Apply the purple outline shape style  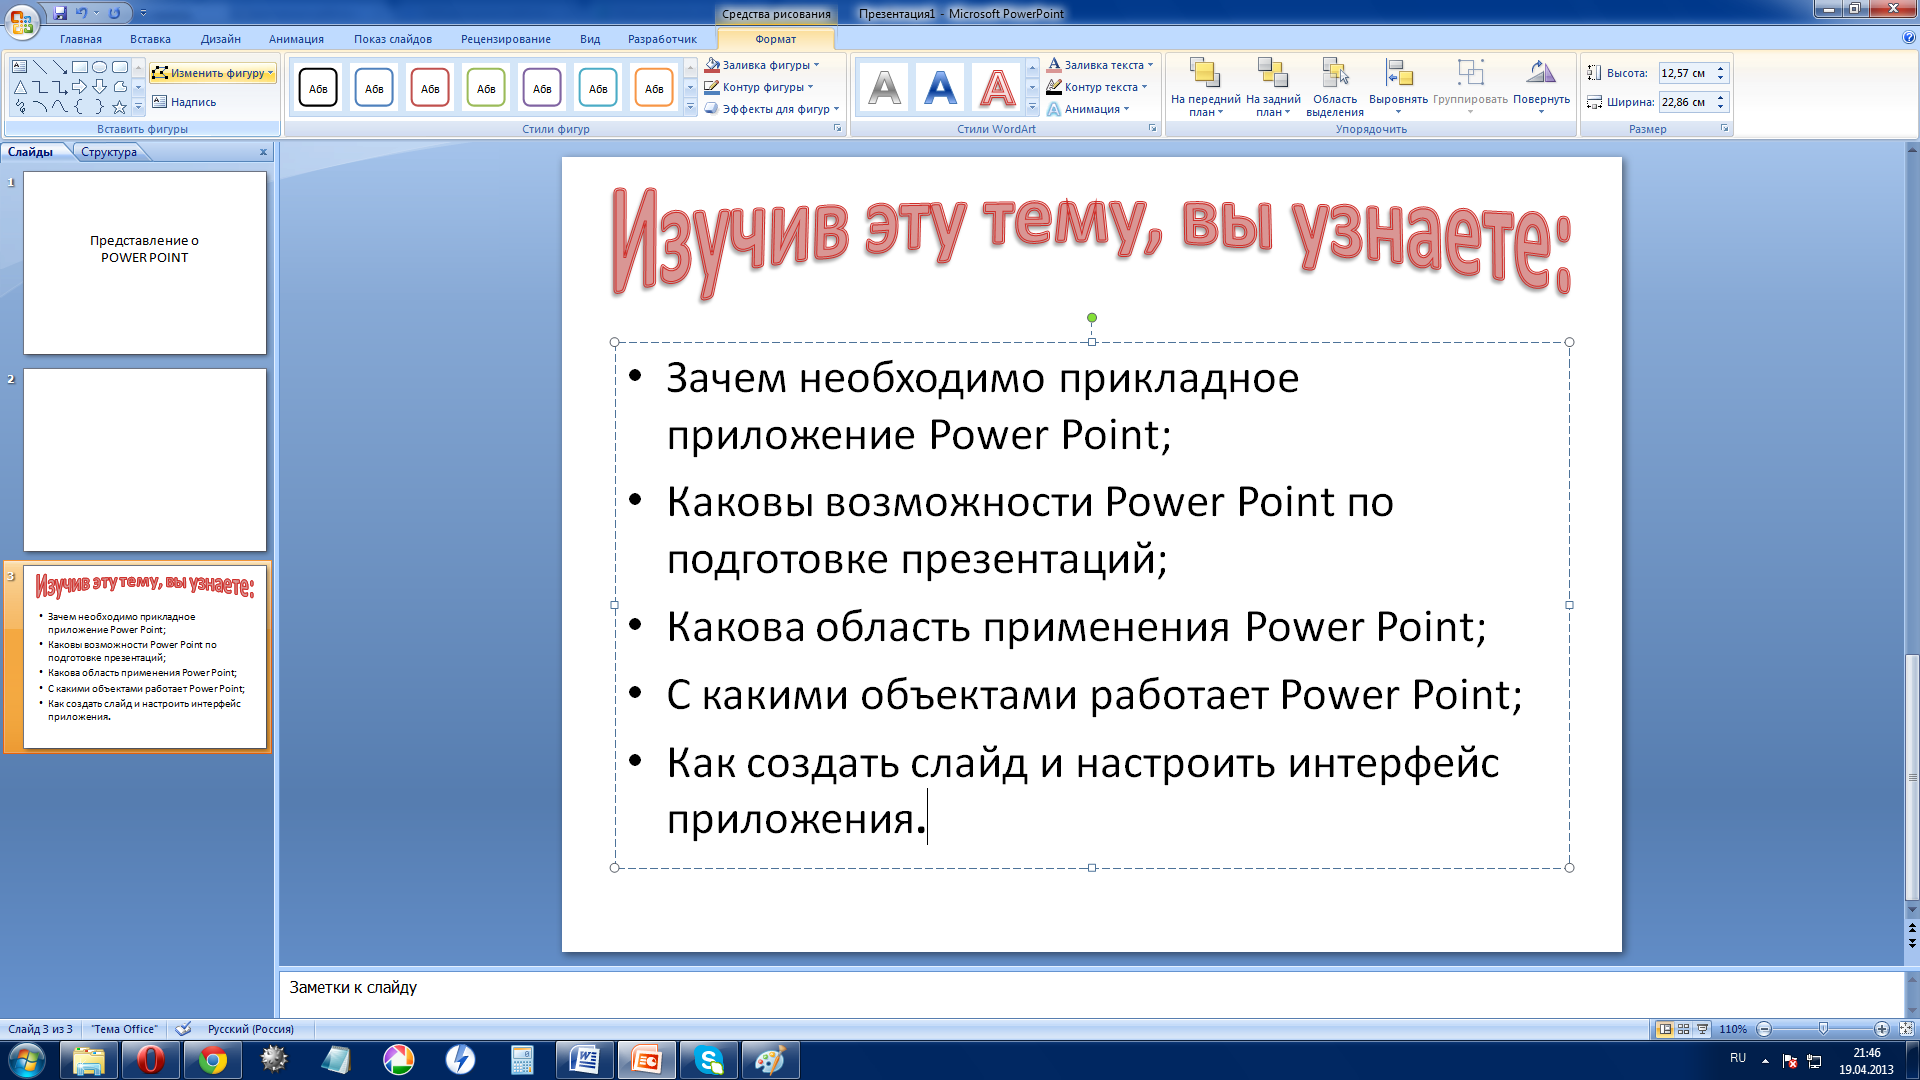(x=542, y=88)
